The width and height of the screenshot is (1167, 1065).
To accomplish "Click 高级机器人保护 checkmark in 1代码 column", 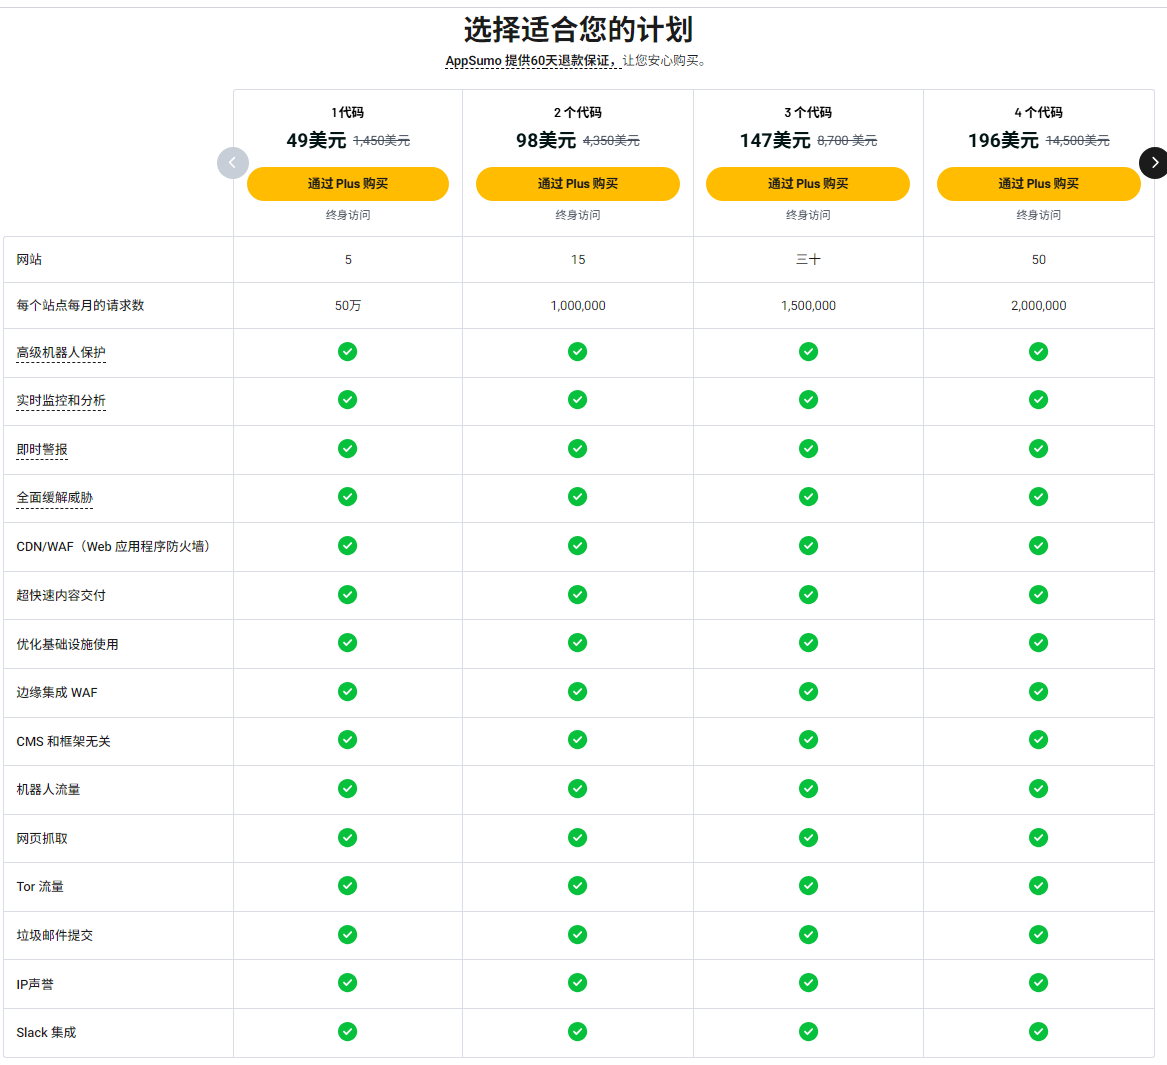I will 348,352.
